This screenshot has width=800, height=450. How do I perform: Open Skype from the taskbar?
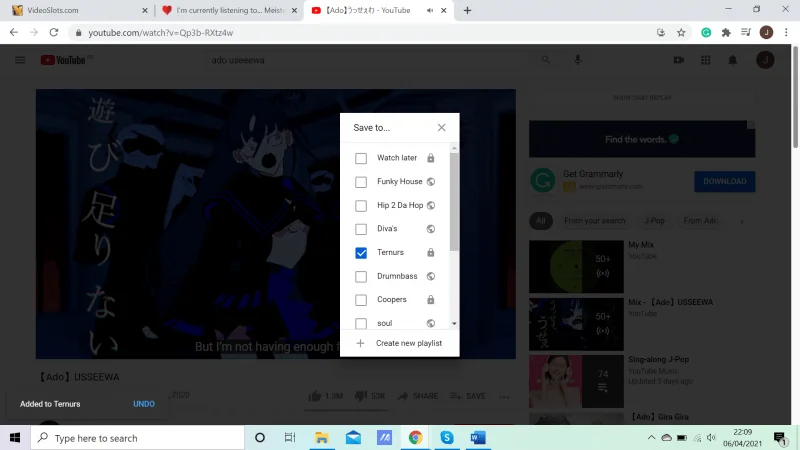coord(446,438)
